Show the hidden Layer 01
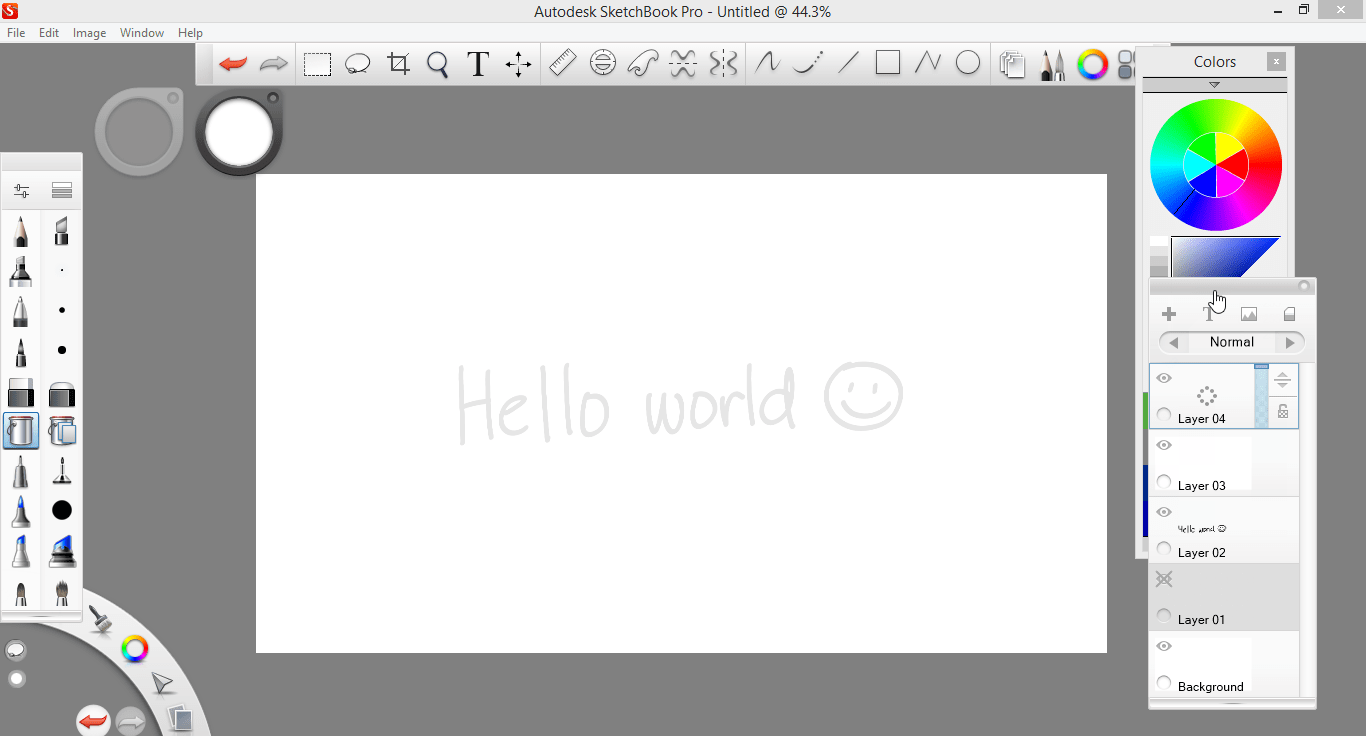This screenshot has width=1366, height=736. pyautogui.click(x=1163, y=579)
